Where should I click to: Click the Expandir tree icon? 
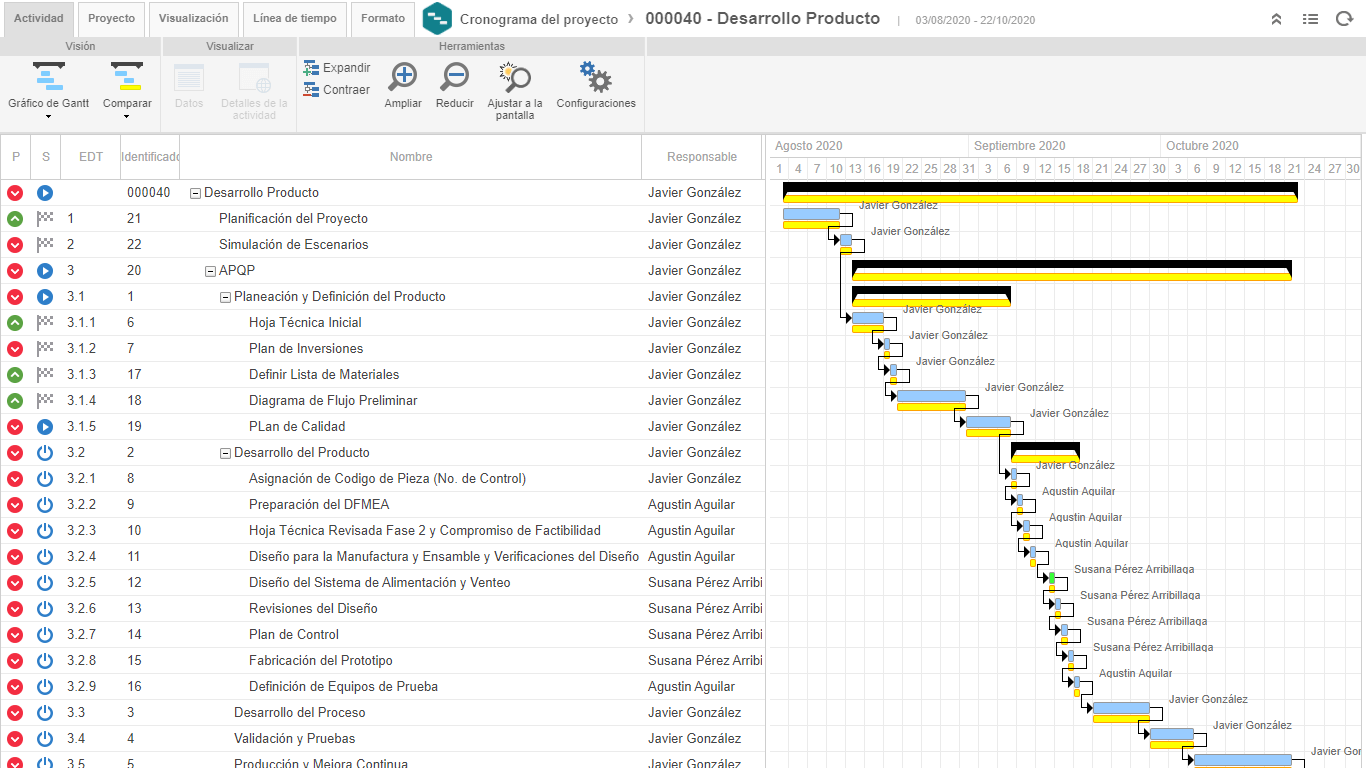pyautogui.click(x=311, y=68)
